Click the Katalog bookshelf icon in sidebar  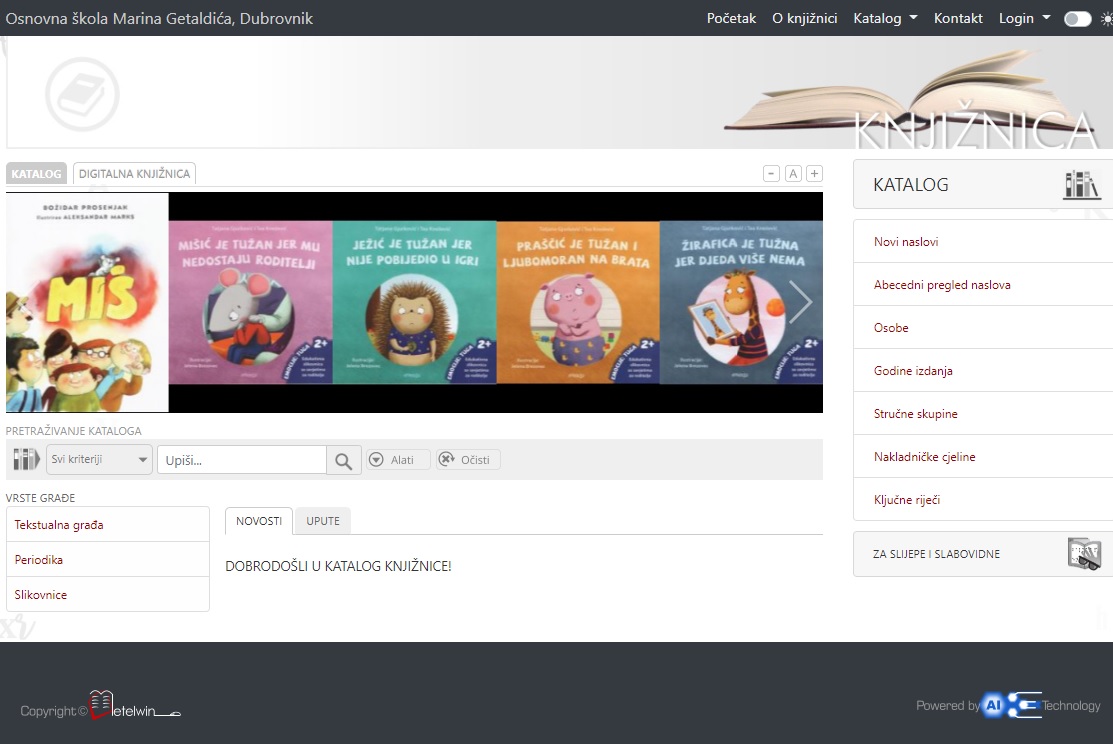[x=1081, y=185]
